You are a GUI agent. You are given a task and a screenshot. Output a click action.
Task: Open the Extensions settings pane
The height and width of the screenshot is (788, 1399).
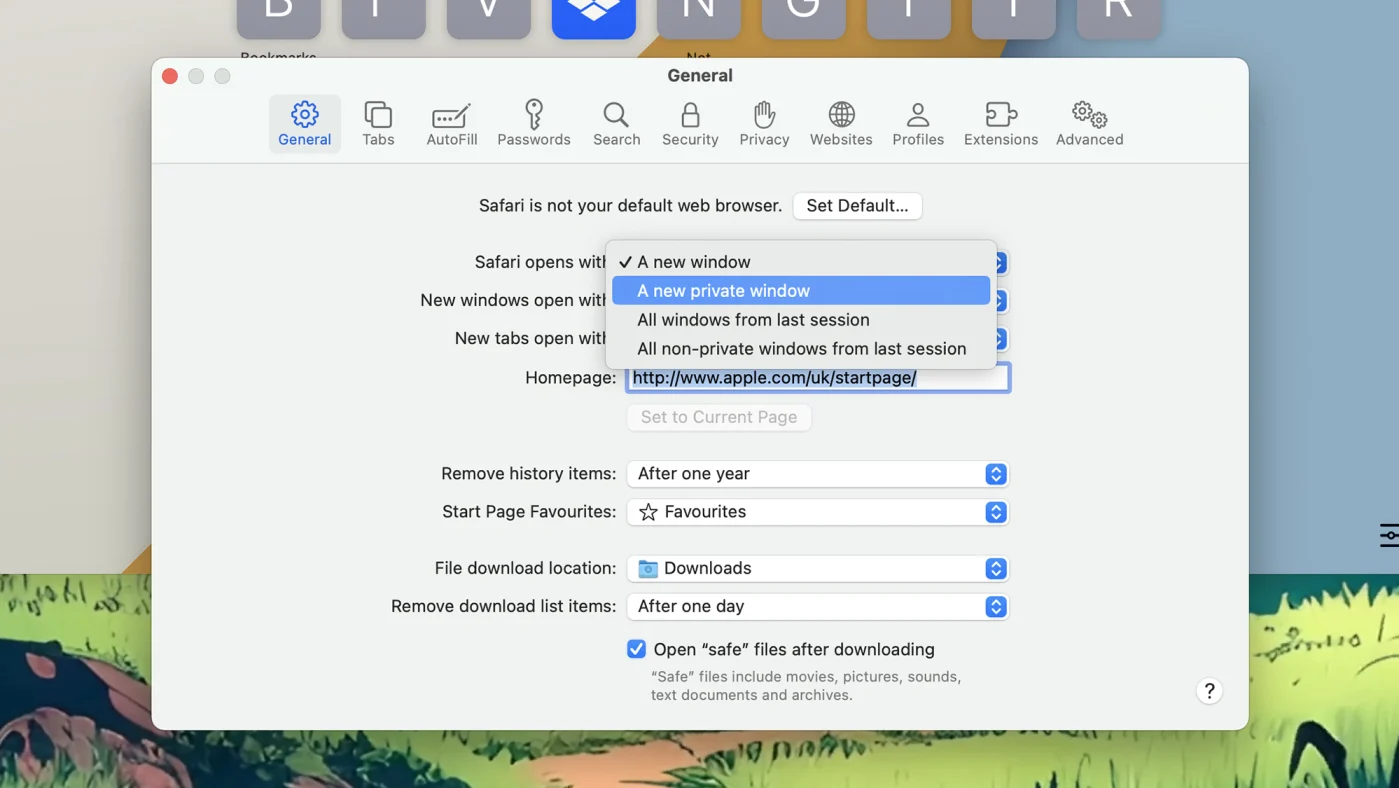(x=1000, y=124)
